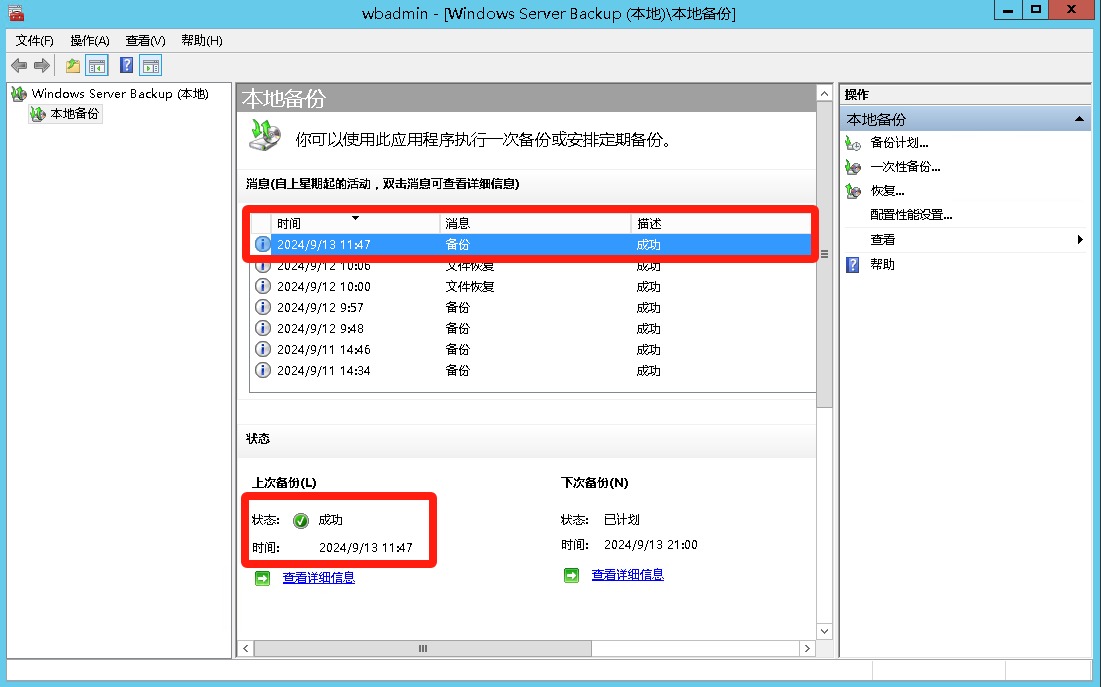Click the 恢复 recover icon
Viewport: 1101px width, 687px height.
point(853,191)
